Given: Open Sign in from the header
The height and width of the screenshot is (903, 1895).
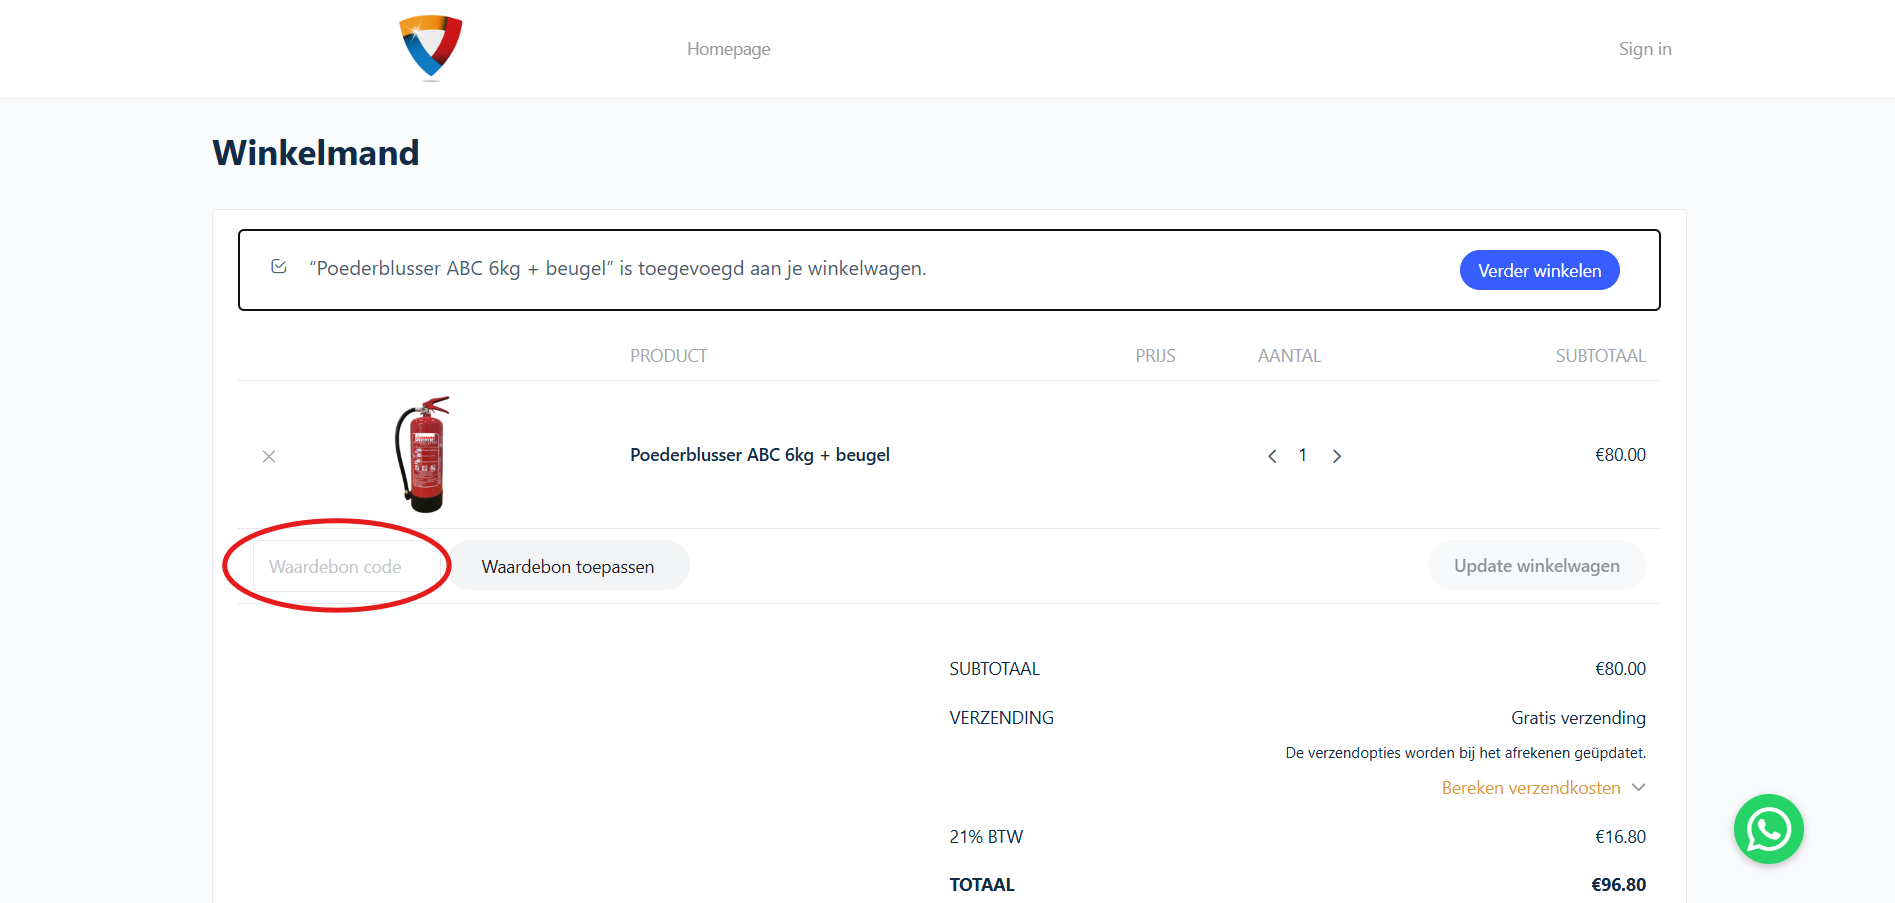Looking at the screenshot, I should click(x=1644, y=49).
